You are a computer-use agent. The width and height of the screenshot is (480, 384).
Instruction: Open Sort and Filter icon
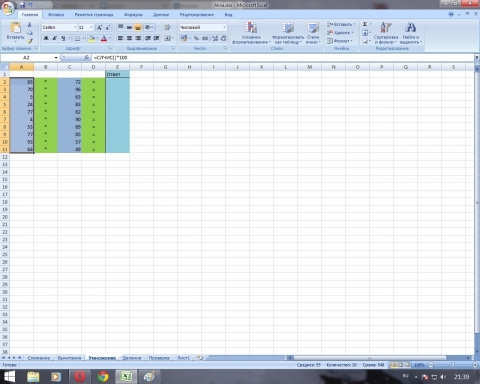[386, 28]
